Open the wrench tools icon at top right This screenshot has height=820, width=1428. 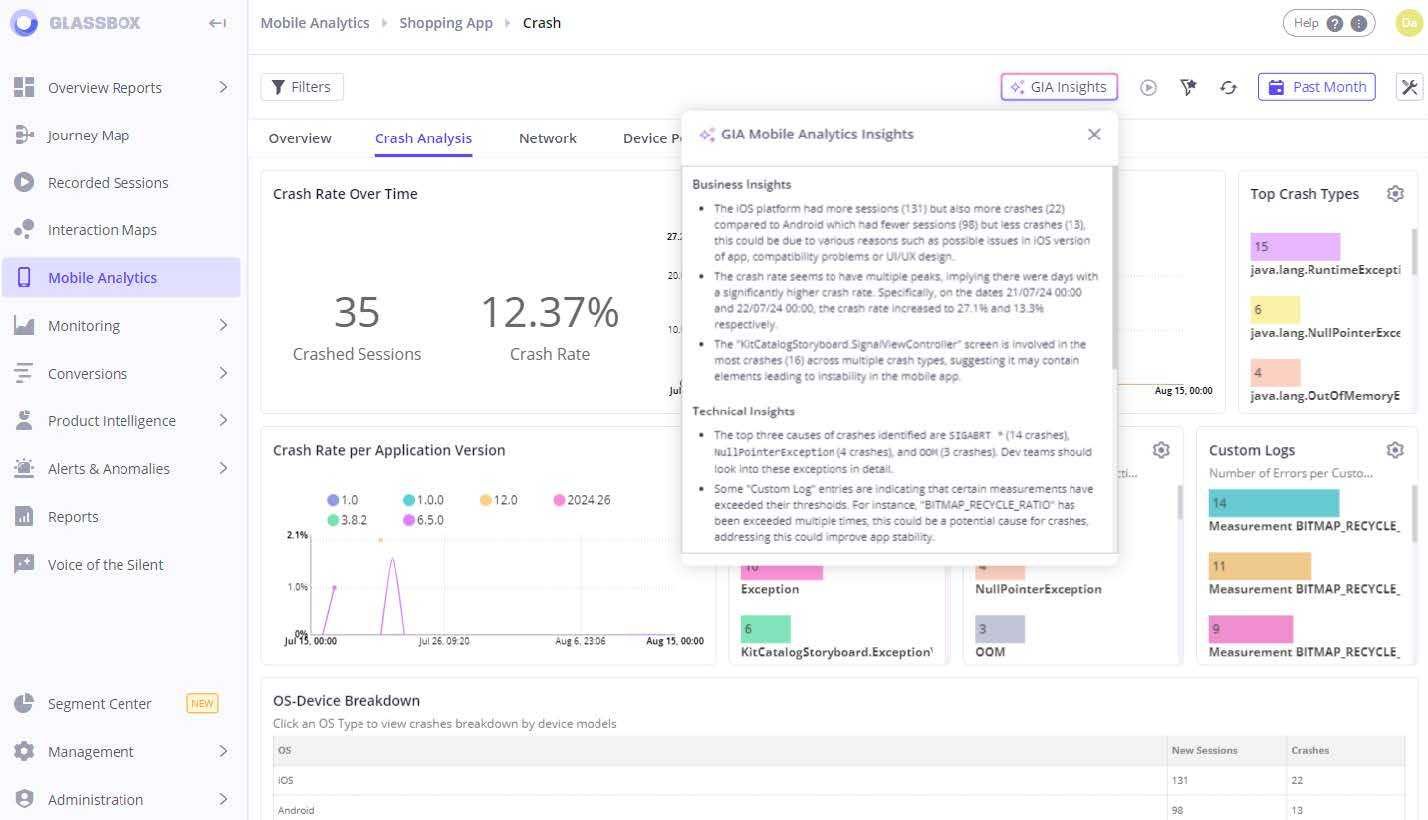(x=1409, y=87)
